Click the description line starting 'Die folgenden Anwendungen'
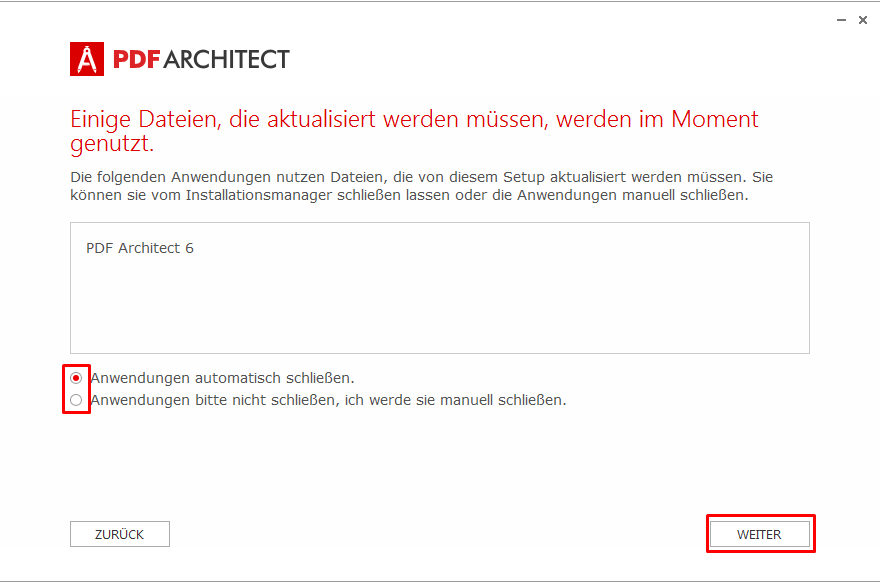This screenshot has height=583, width=880. coord(421,177)
